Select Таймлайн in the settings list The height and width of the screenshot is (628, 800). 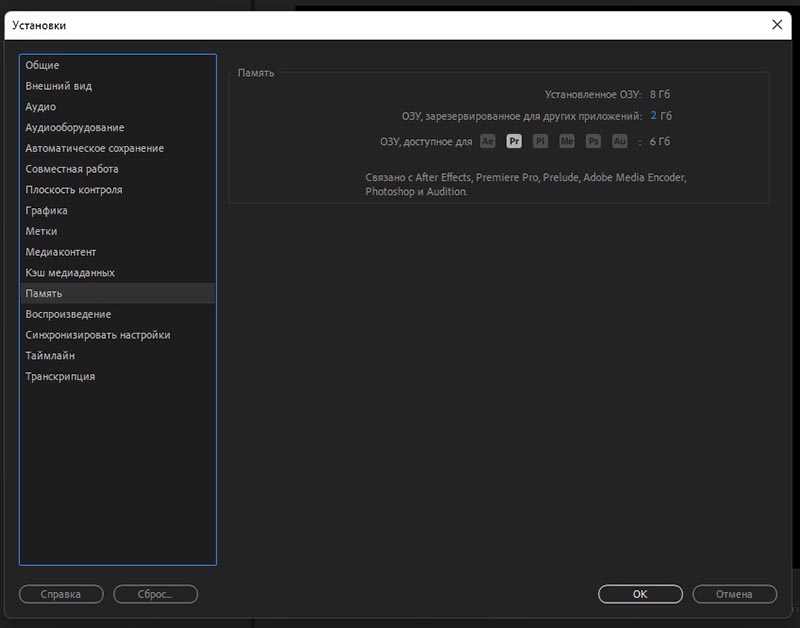pos(50,356)
